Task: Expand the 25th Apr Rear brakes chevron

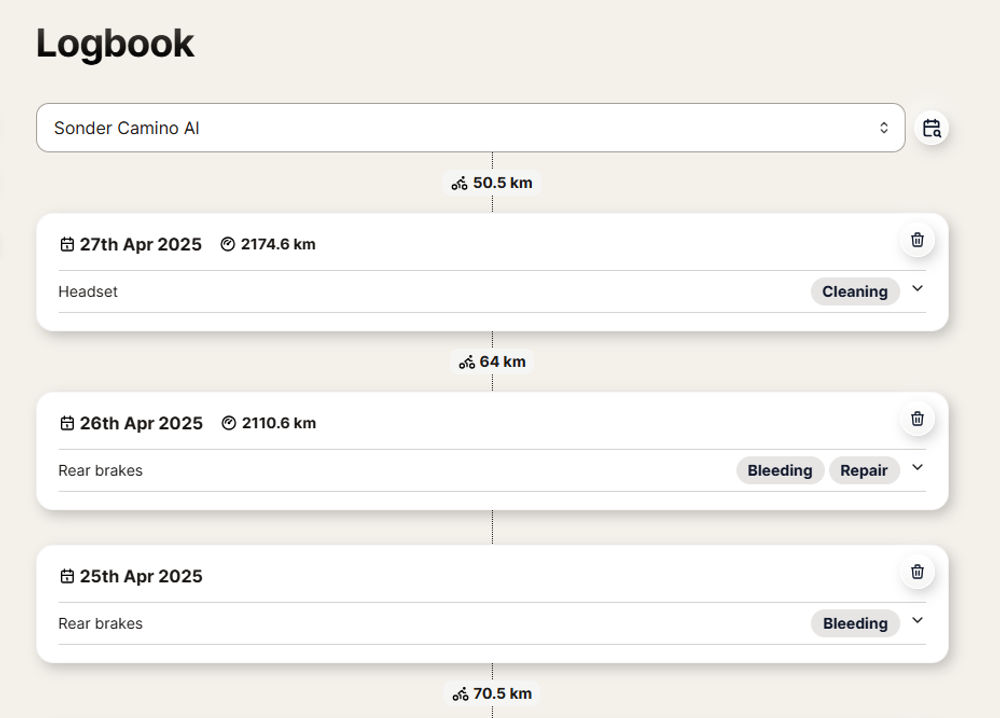Action: point(917,620)
